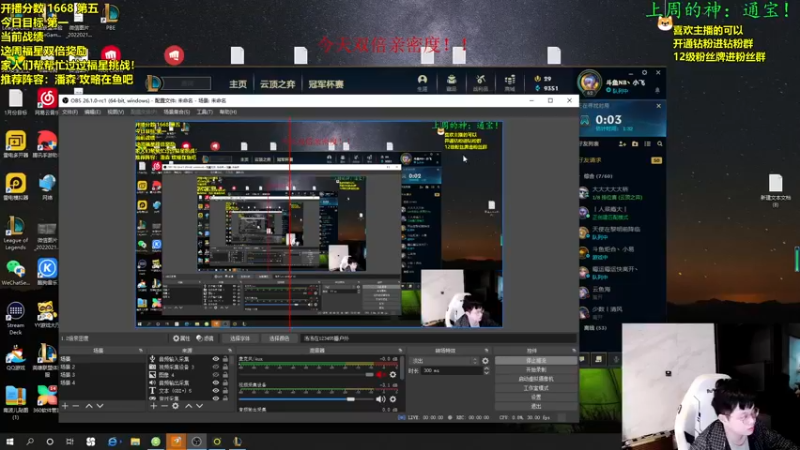Open League client profile icon in top bar
Screen dimensions: 800x450
tap(422, 82)
